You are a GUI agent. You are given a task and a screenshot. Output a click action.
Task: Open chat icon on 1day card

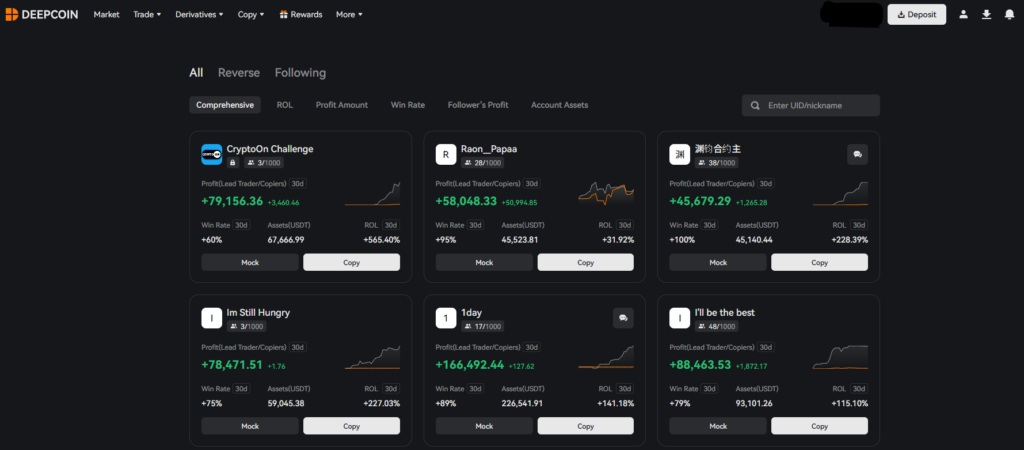pos(623,318)
